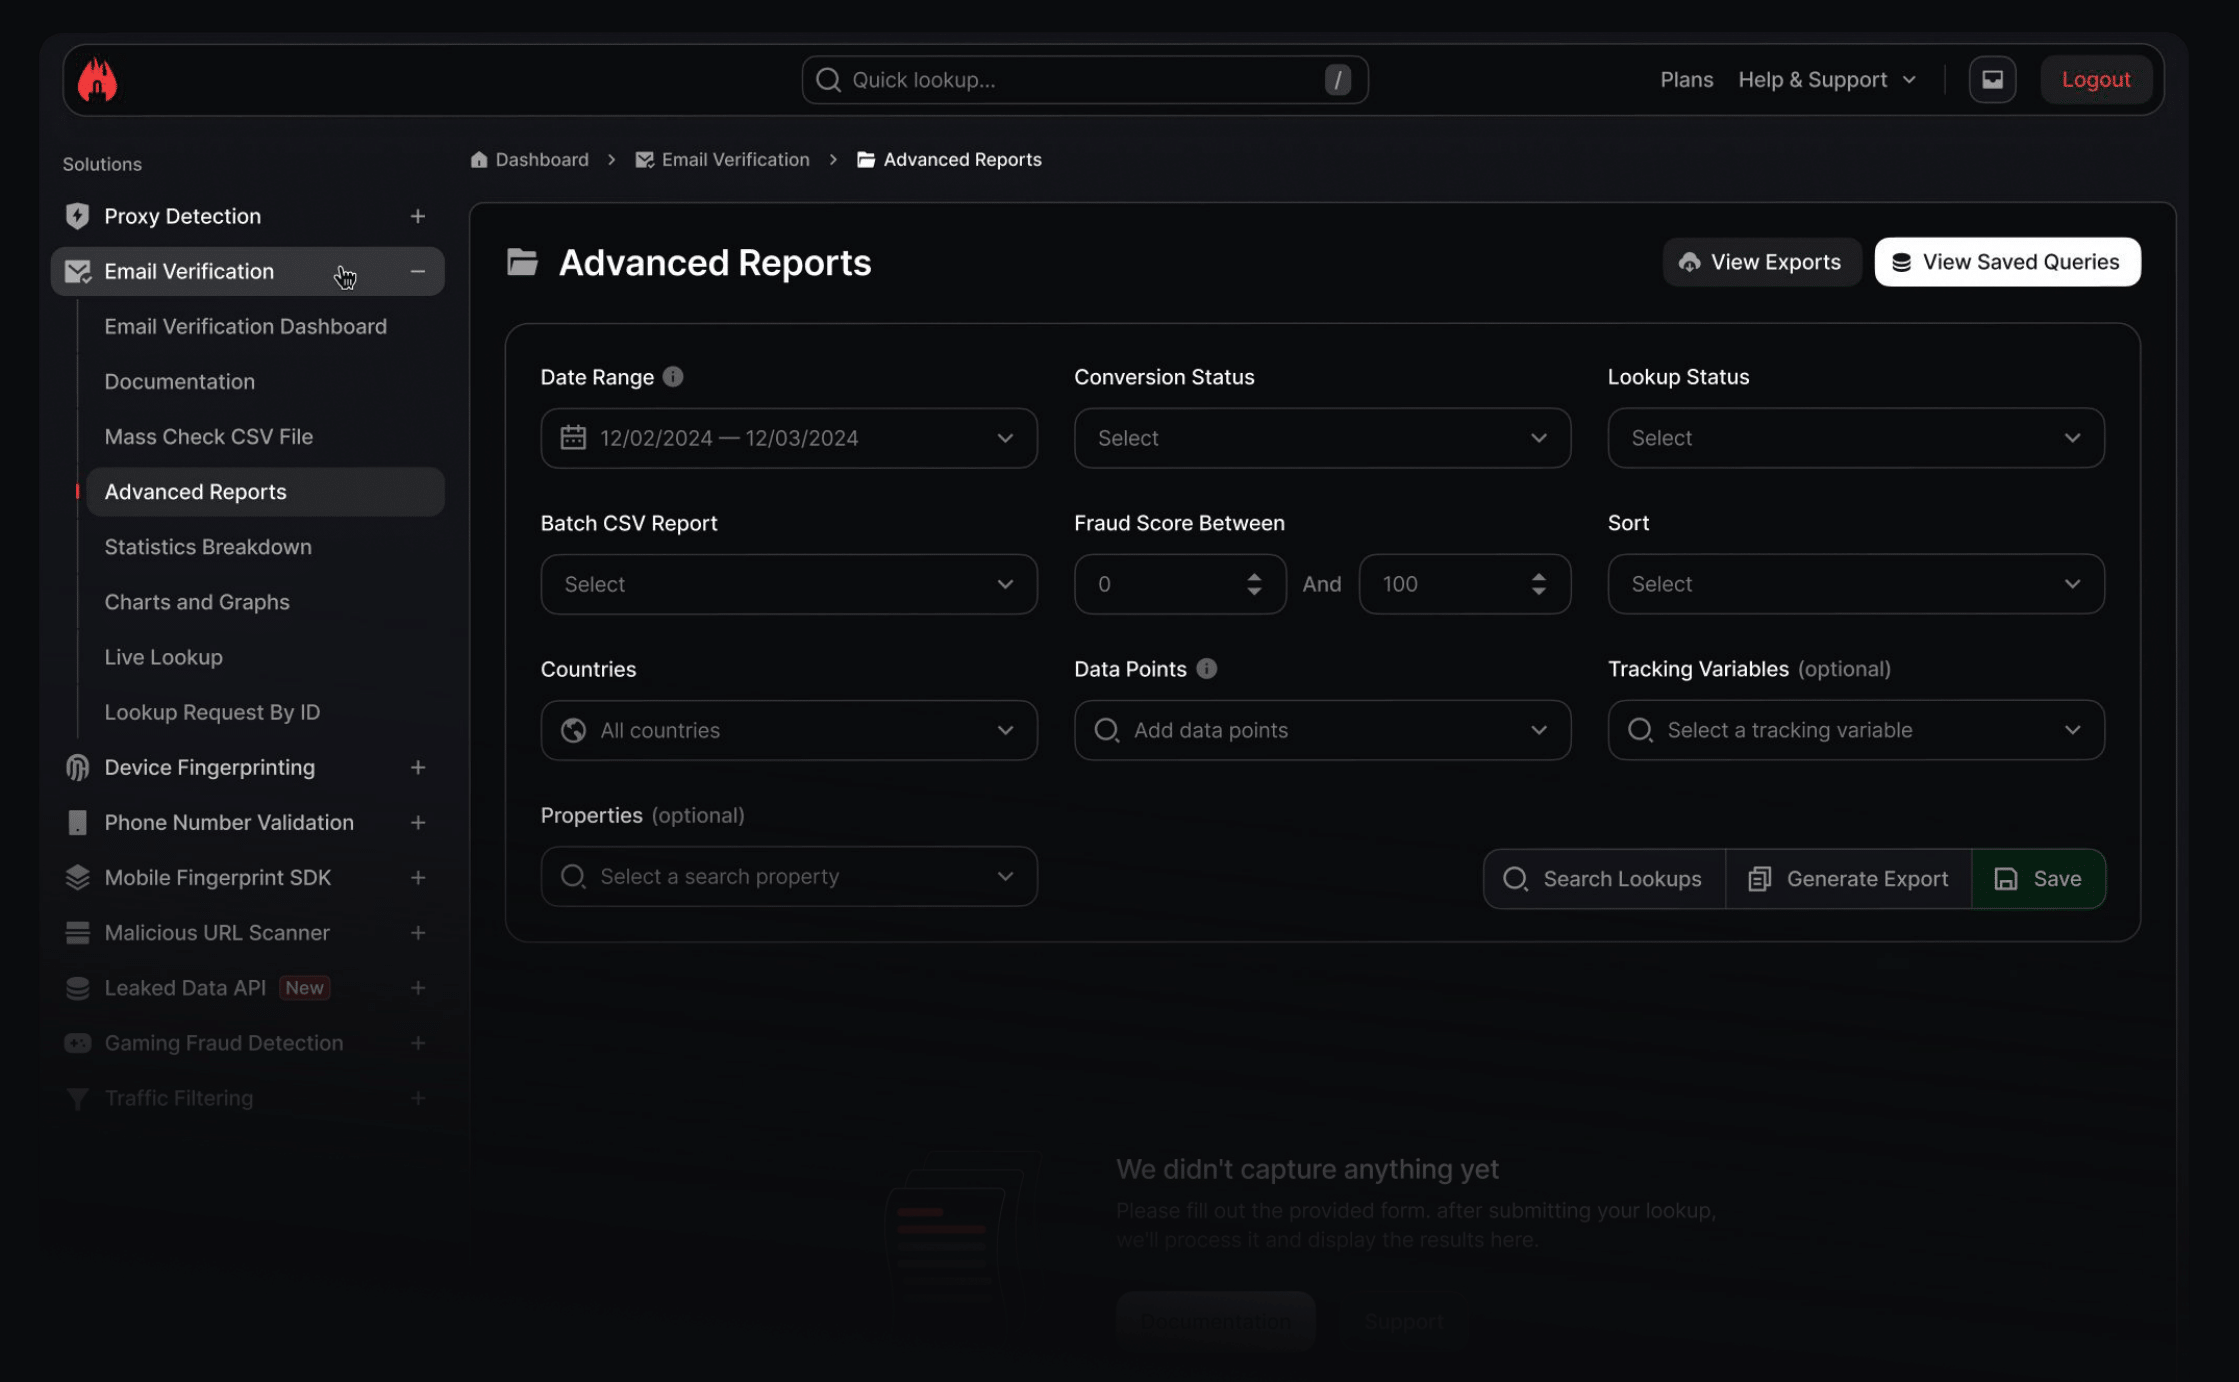Expand Device Fingerprinting section
This screenshot has height=1382, width=2239.
point(418,767)
